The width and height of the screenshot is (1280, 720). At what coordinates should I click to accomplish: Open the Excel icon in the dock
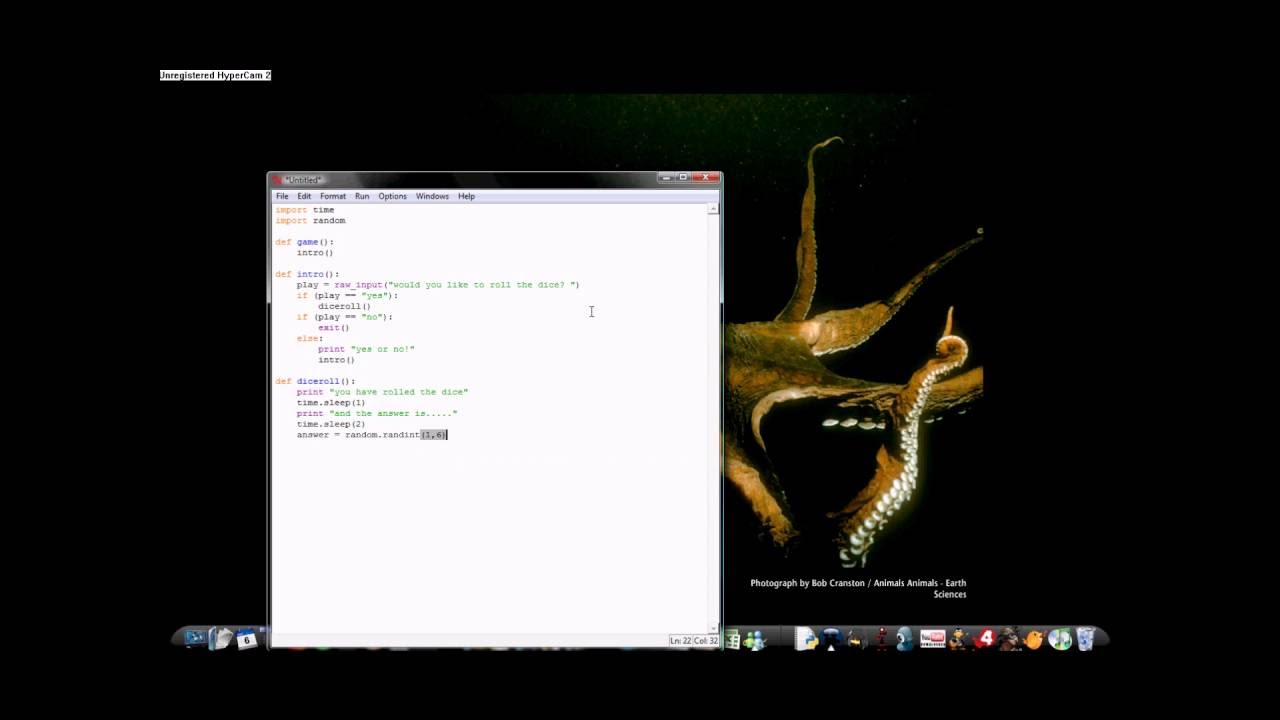(733, 640)
